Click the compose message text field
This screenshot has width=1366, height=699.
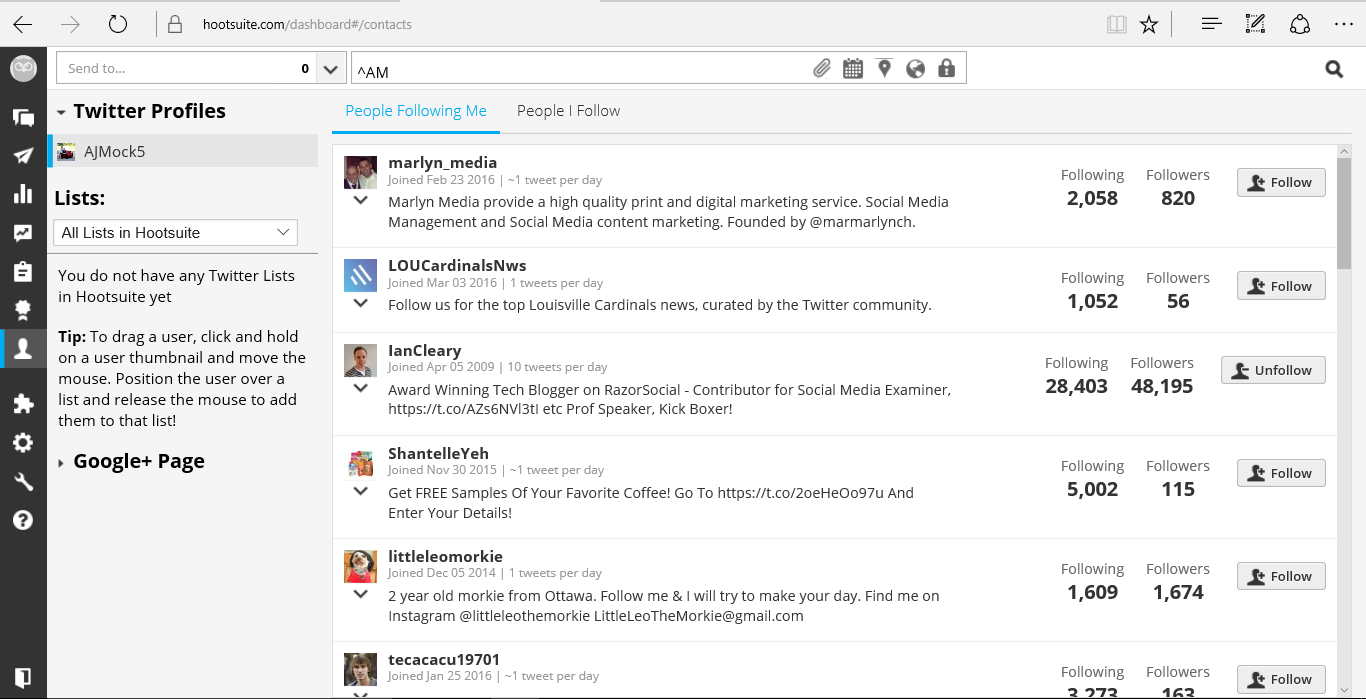pos(580,70)
